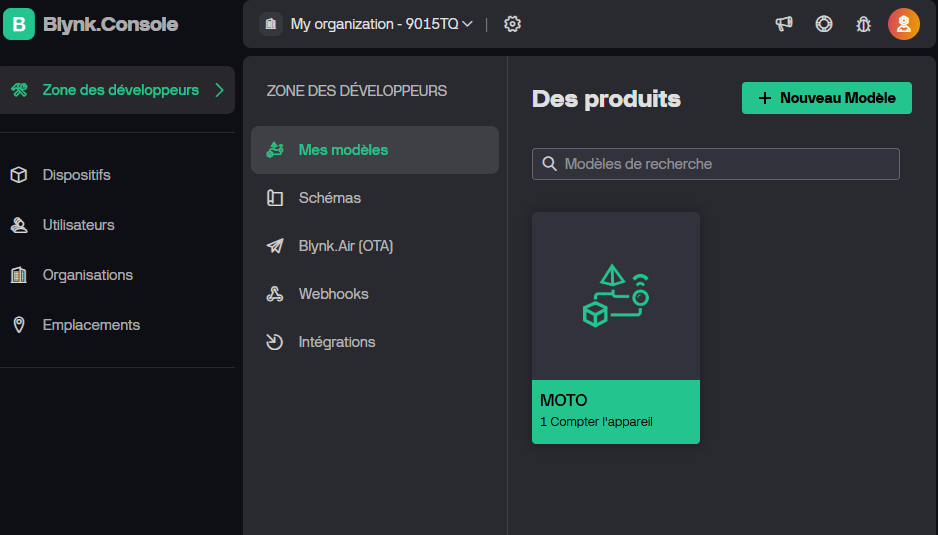
Task: Open the MOTO template card
Action: (x=616, y=328)
